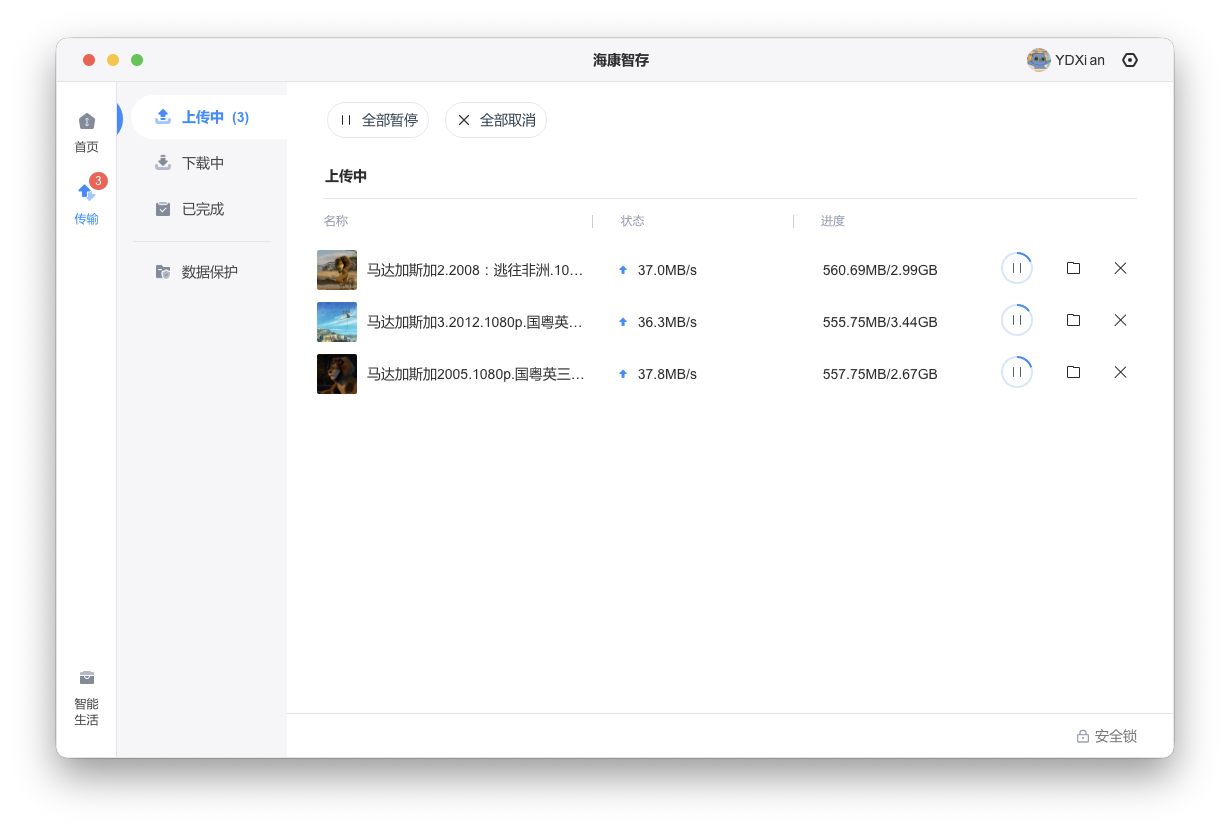1230x832 pixels.
Task: Open folder for 马达加斯加2.2008 upload
Action: pyautogui.click(x=1073, y=268)
